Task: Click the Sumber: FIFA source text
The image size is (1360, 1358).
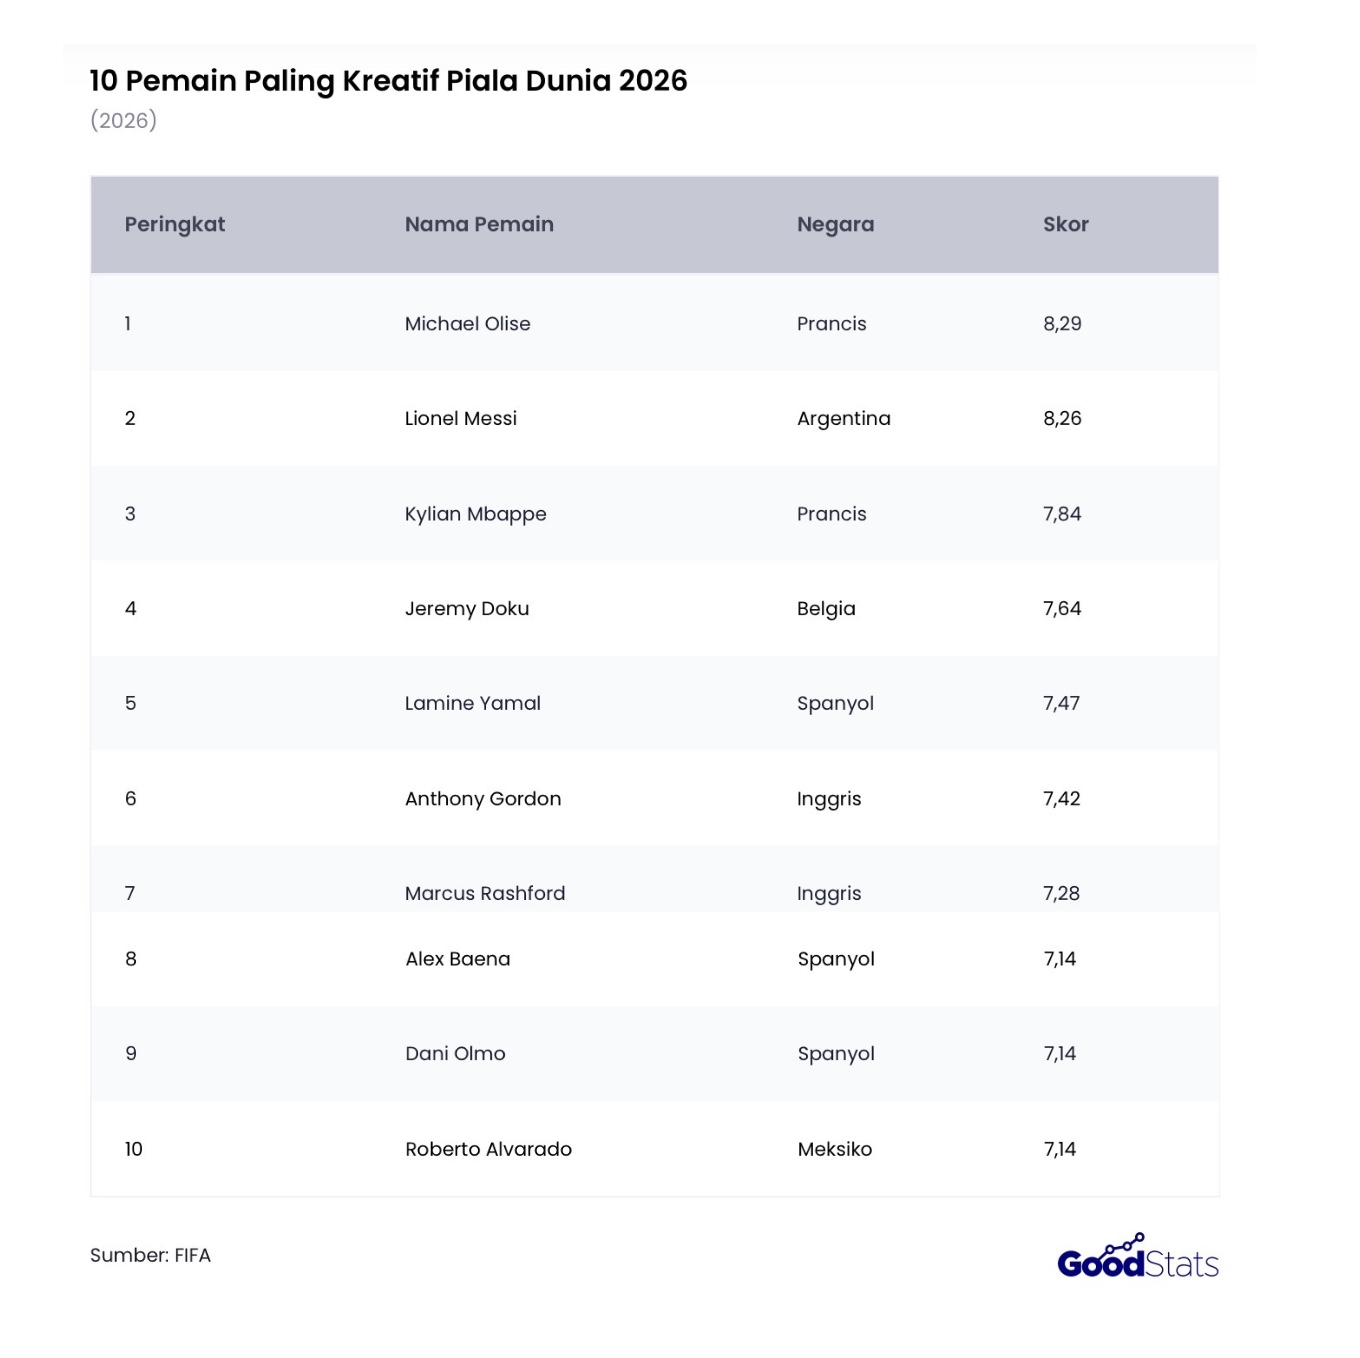Action: pyautogui.click(x=150, y=1255)
